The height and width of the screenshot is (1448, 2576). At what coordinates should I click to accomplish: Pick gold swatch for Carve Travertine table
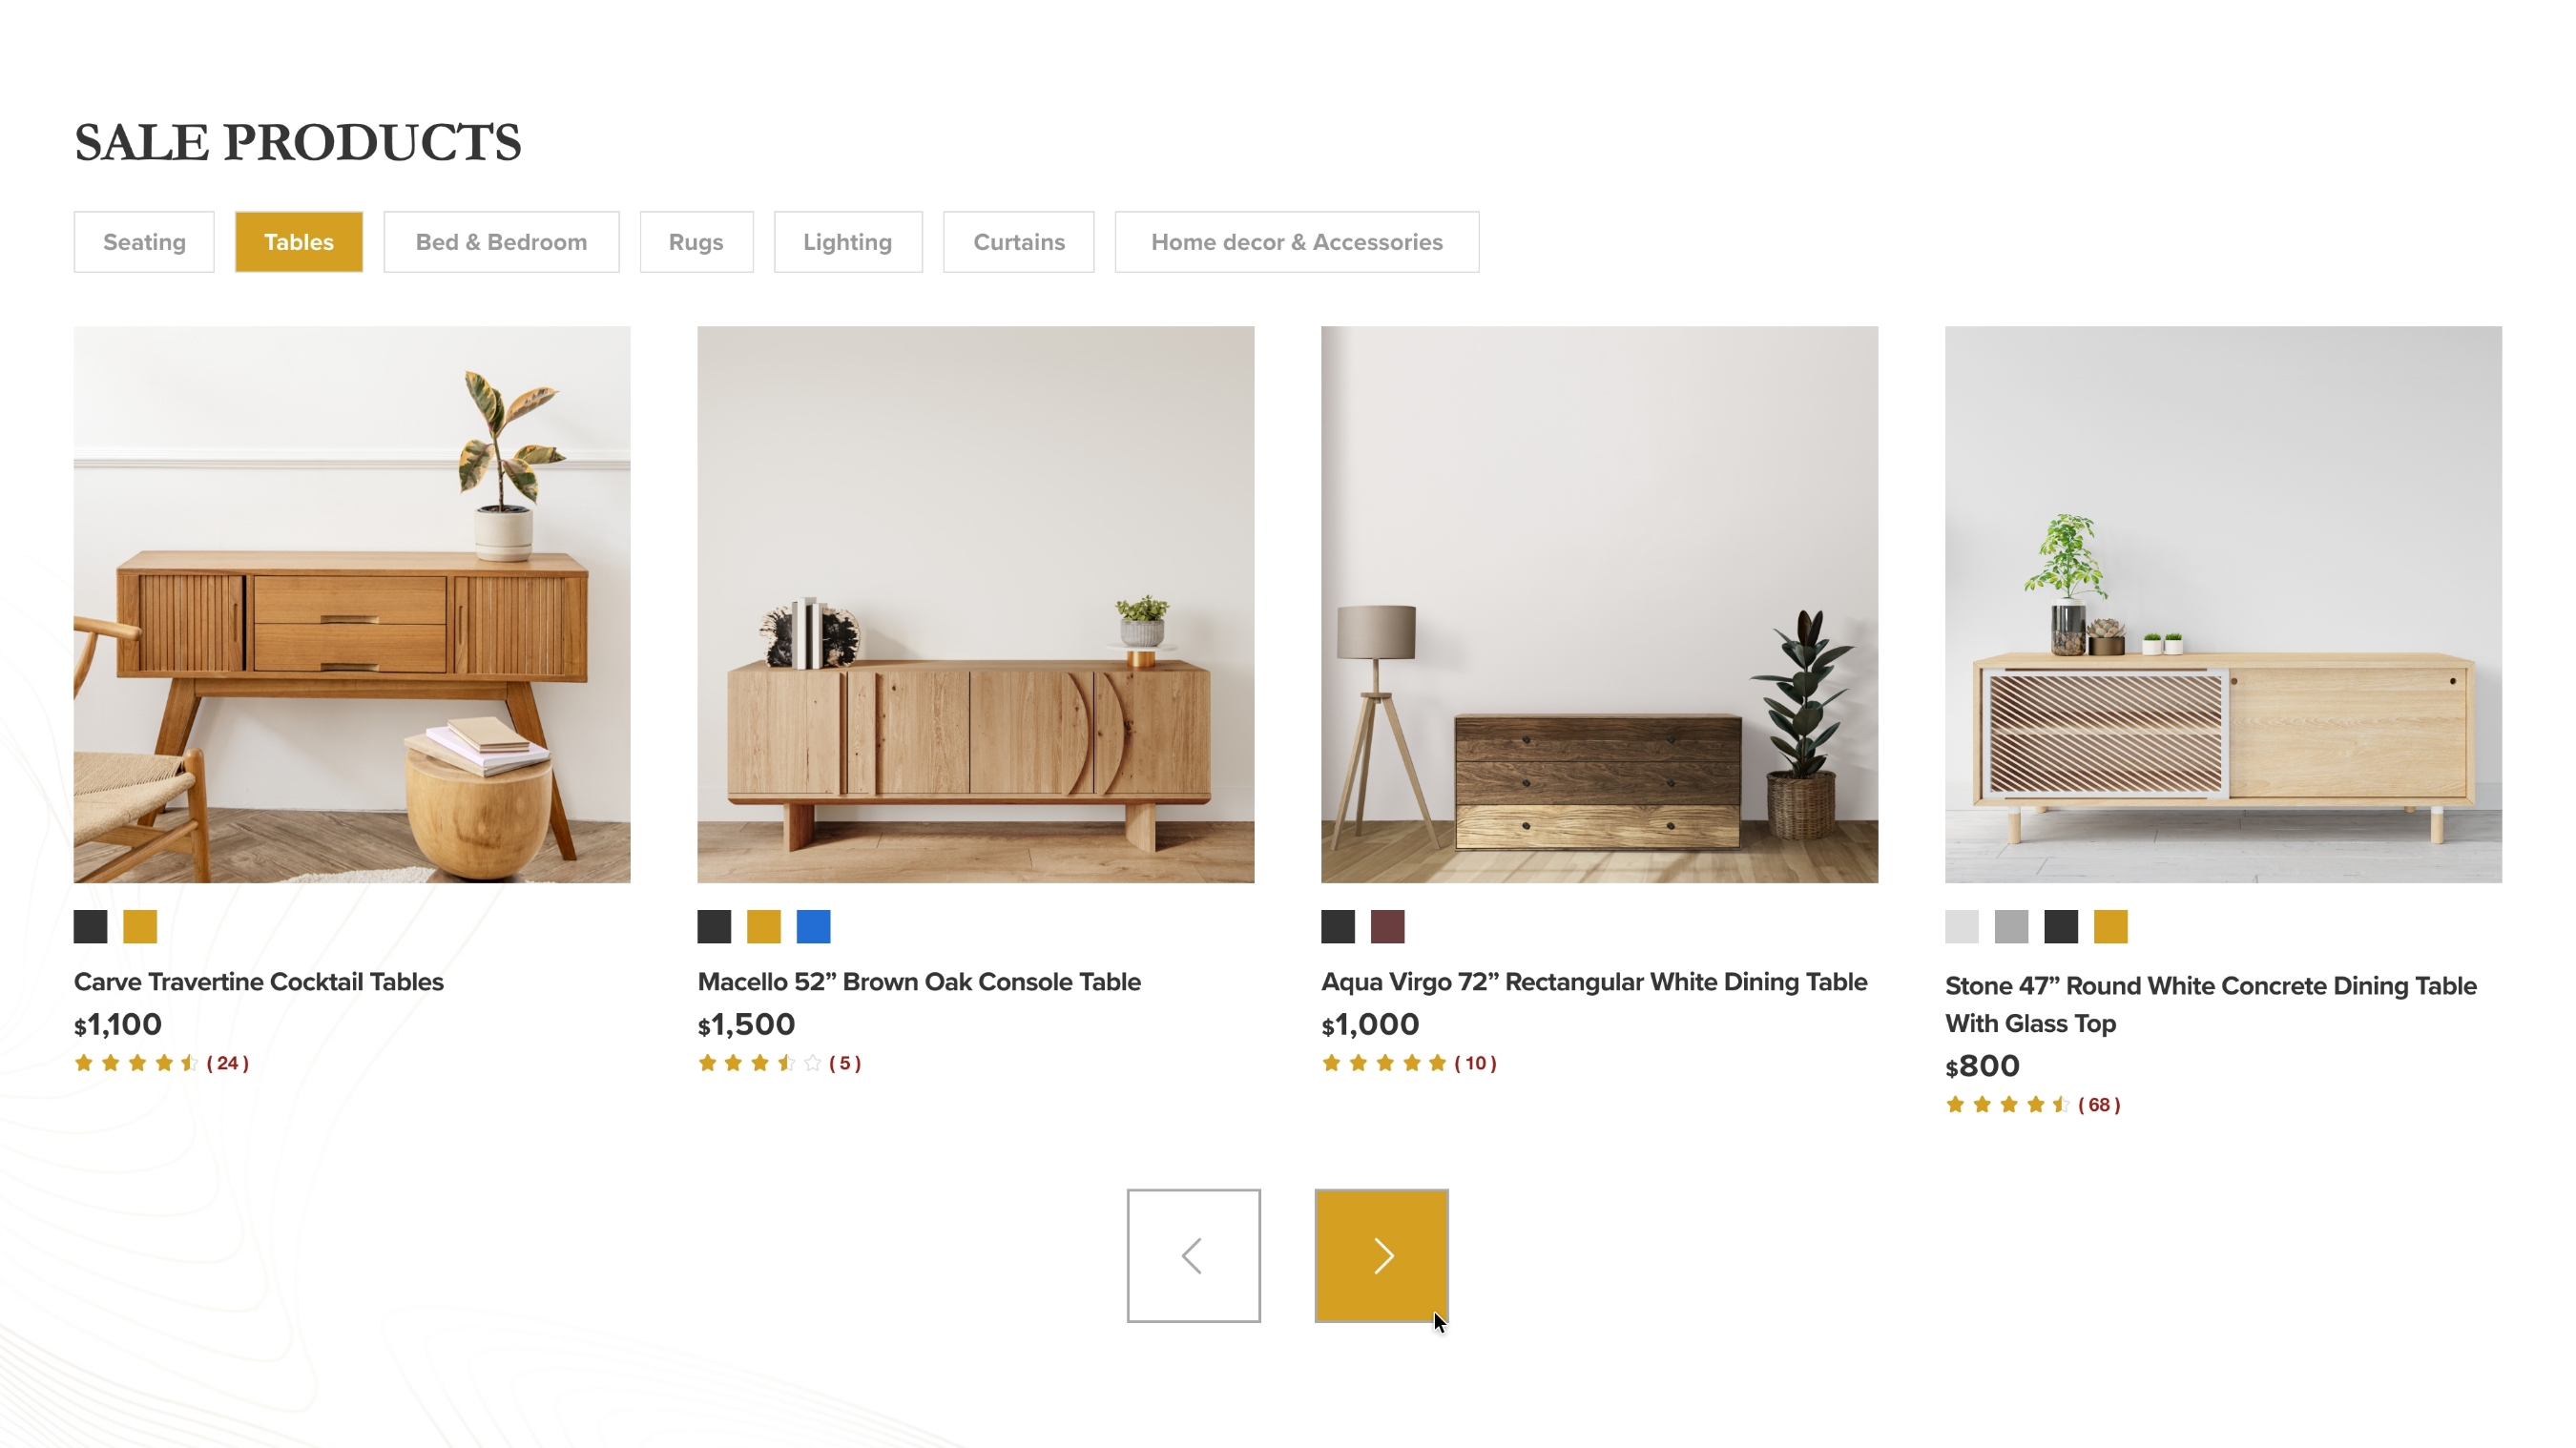click(x=140, y=926)
